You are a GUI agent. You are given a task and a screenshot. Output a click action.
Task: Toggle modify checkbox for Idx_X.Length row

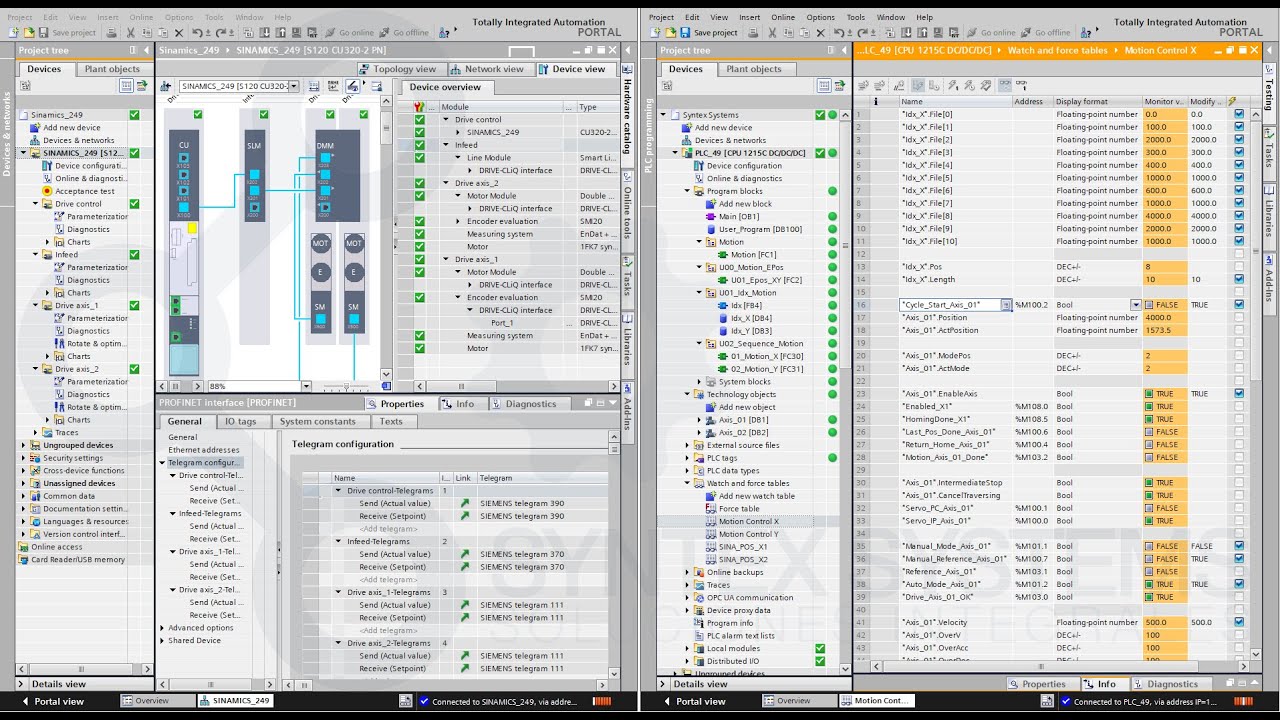[x=1239, y=280]
